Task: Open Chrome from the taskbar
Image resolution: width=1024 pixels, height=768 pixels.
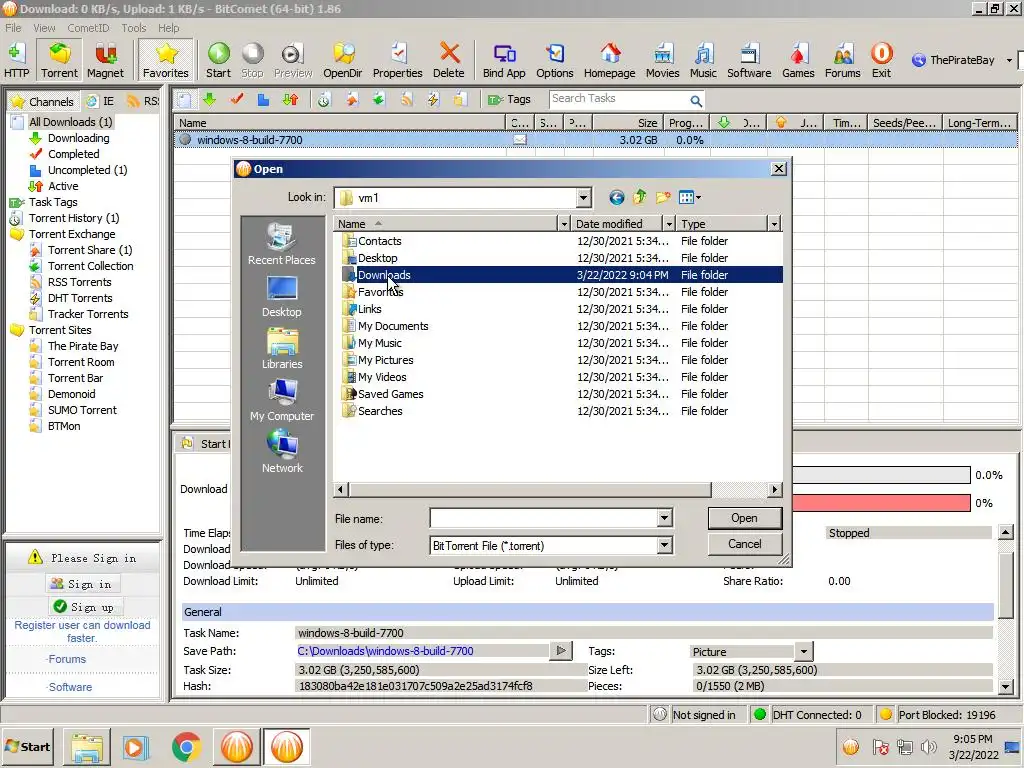Action: [x=186, y=747]
